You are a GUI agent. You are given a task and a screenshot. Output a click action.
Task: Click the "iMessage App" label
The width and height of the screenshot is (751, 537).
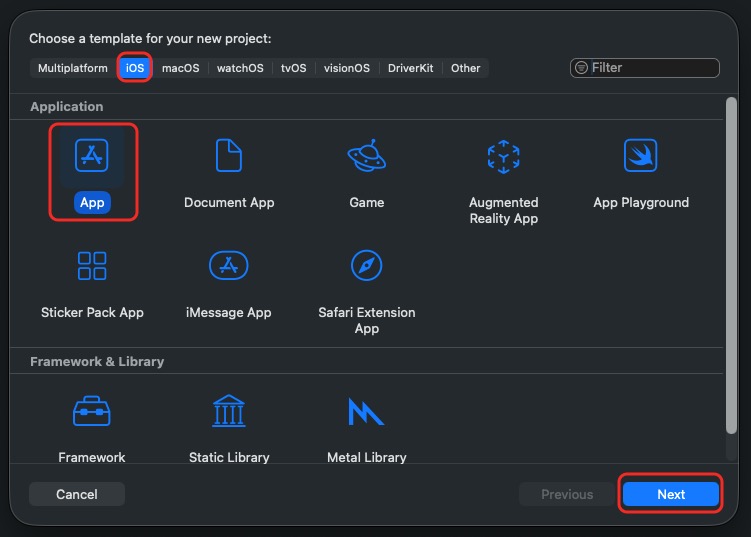pos(229,312)
